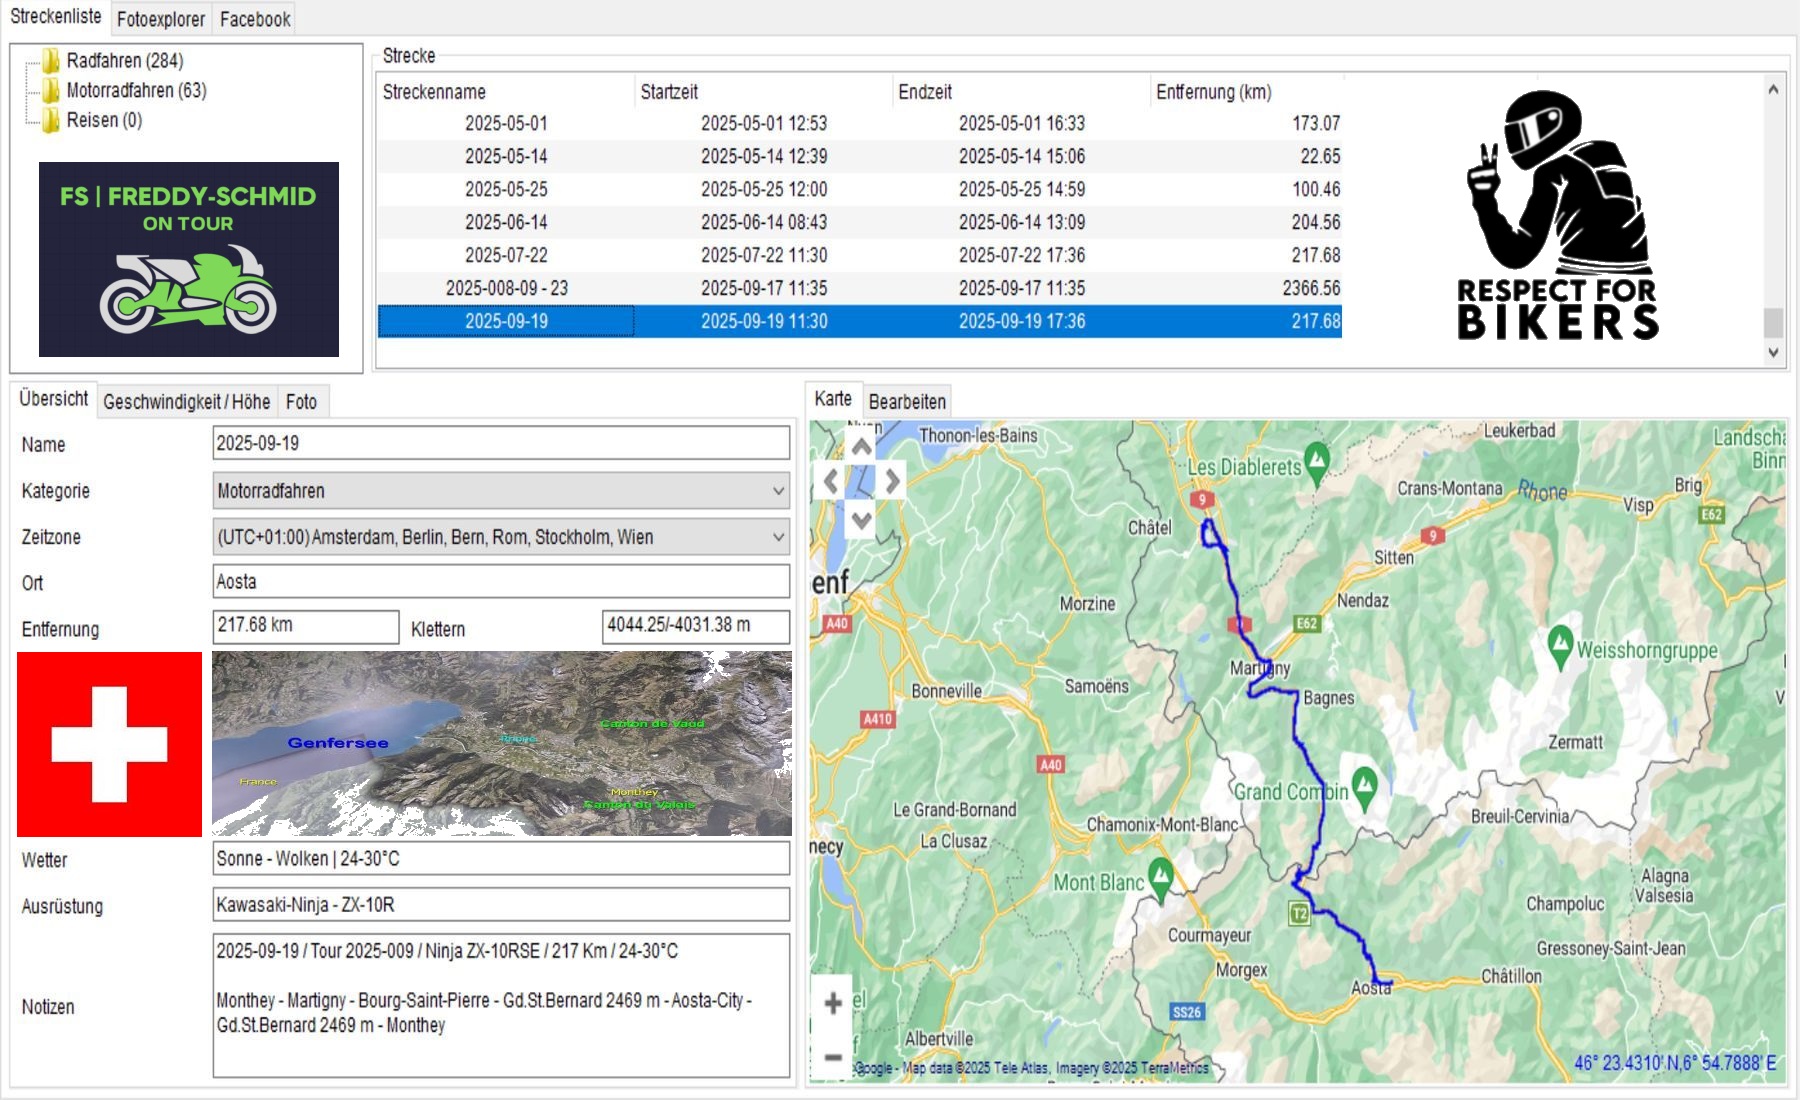Switch to the Bearbeiten map tab
This screenshot has height=1100, width=1800.
906,402
